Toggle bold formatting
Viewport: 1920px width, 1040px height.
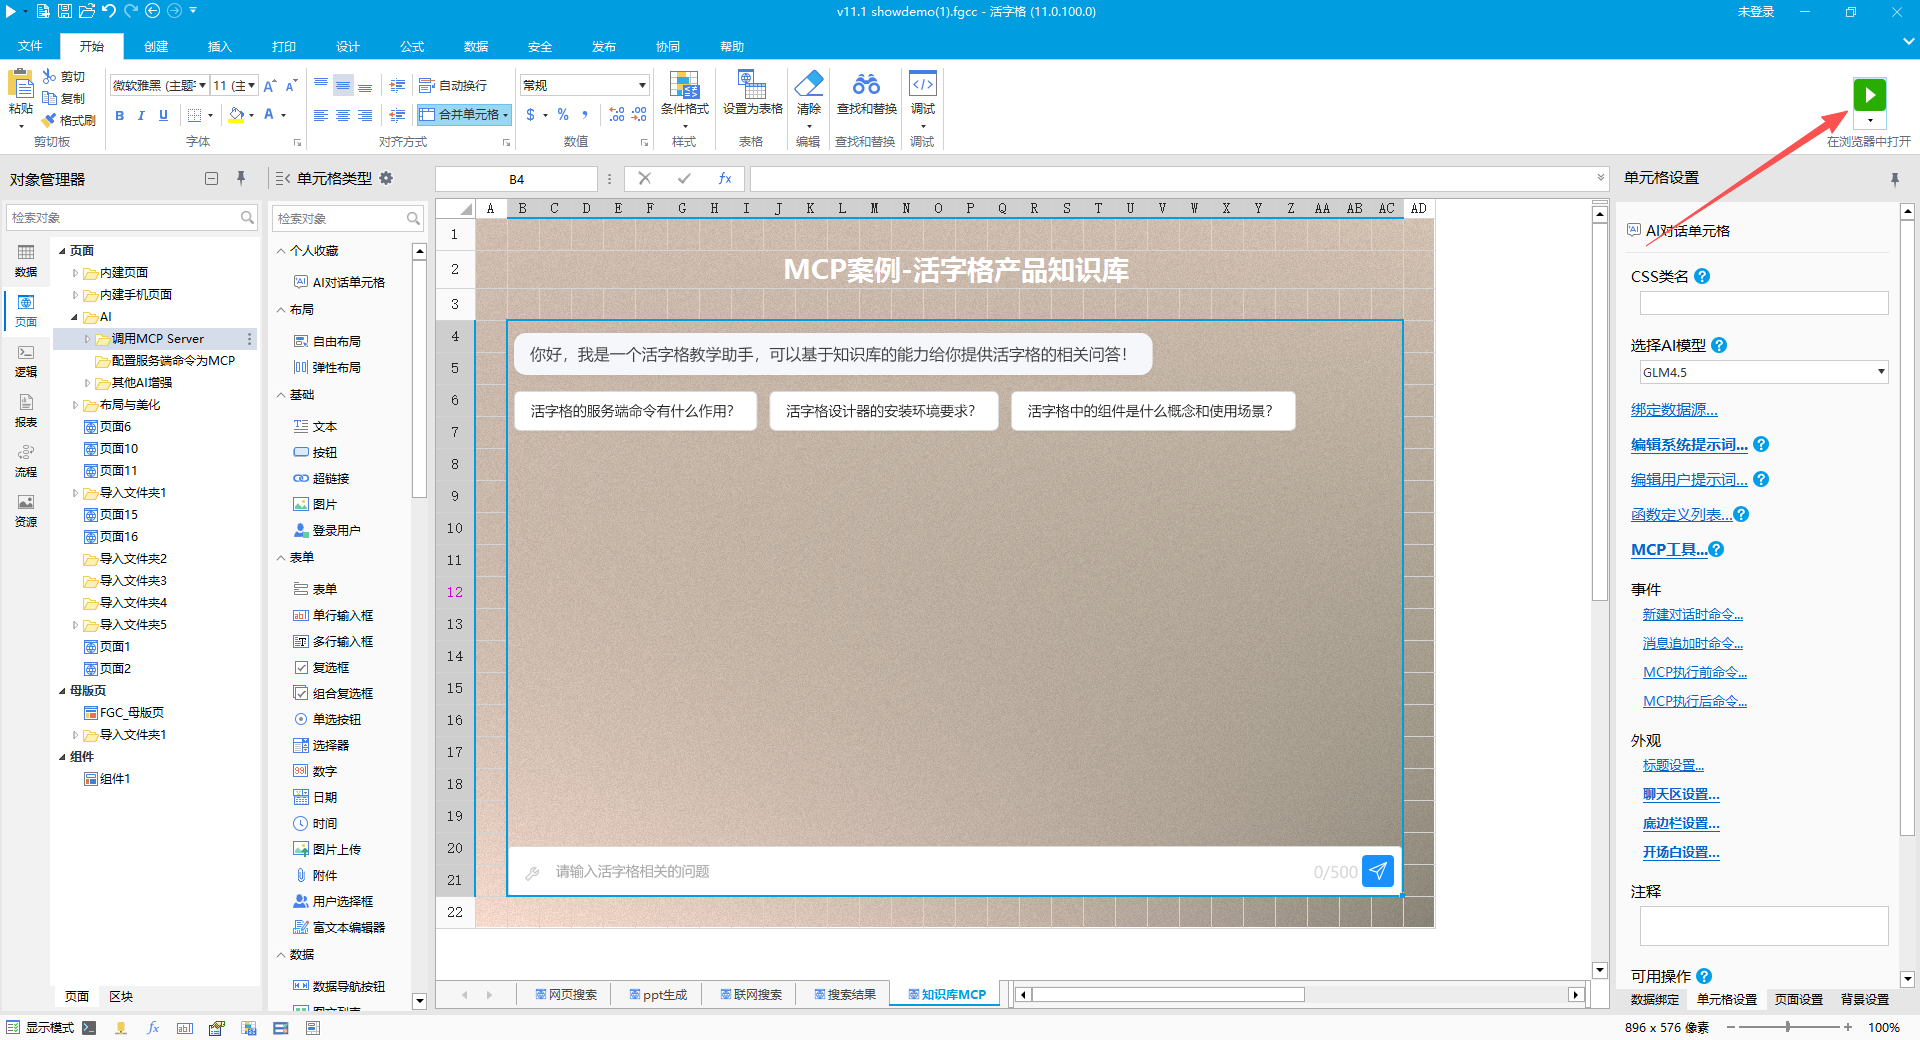pos(120,115)
